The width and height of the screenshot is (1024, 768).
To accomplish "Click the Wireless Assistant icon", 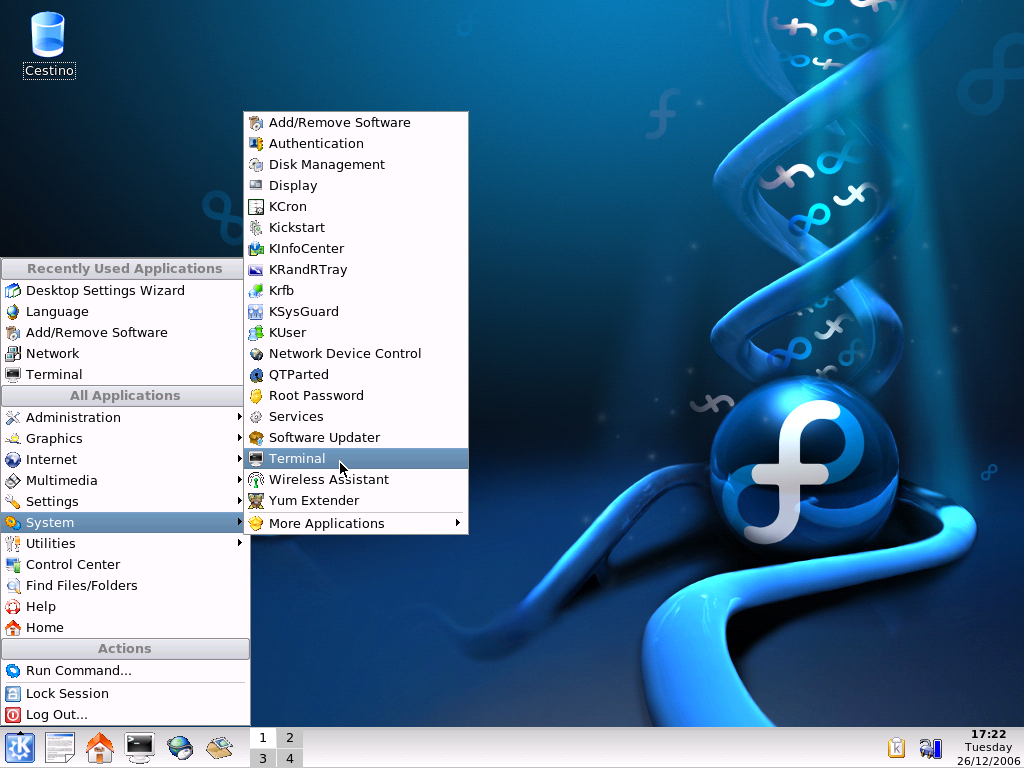I will coord(256,480).
